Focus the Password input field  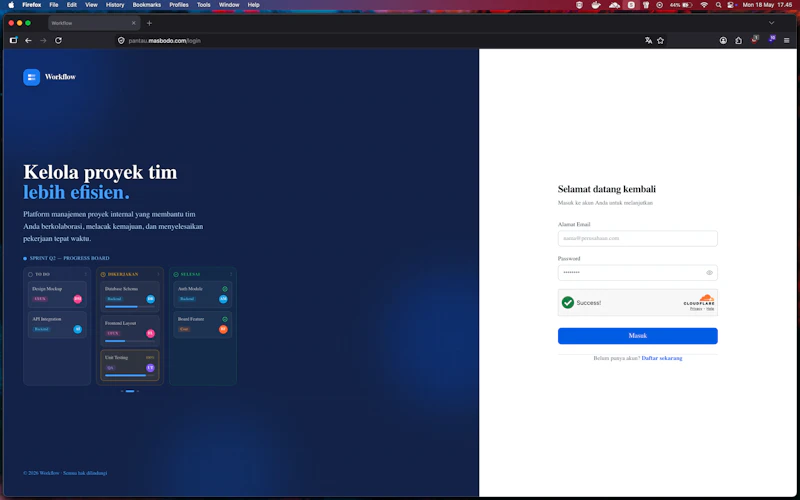click(637, 272)
